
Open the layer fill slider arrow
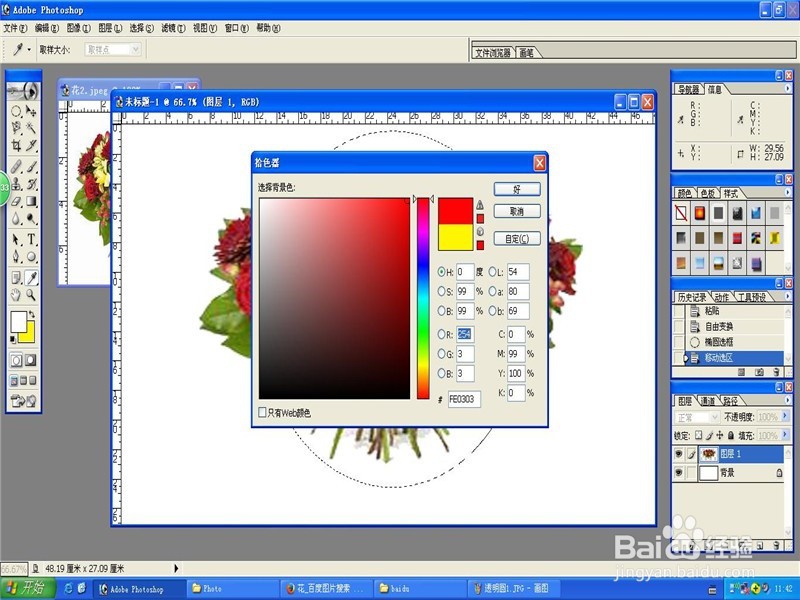[785, 435]
